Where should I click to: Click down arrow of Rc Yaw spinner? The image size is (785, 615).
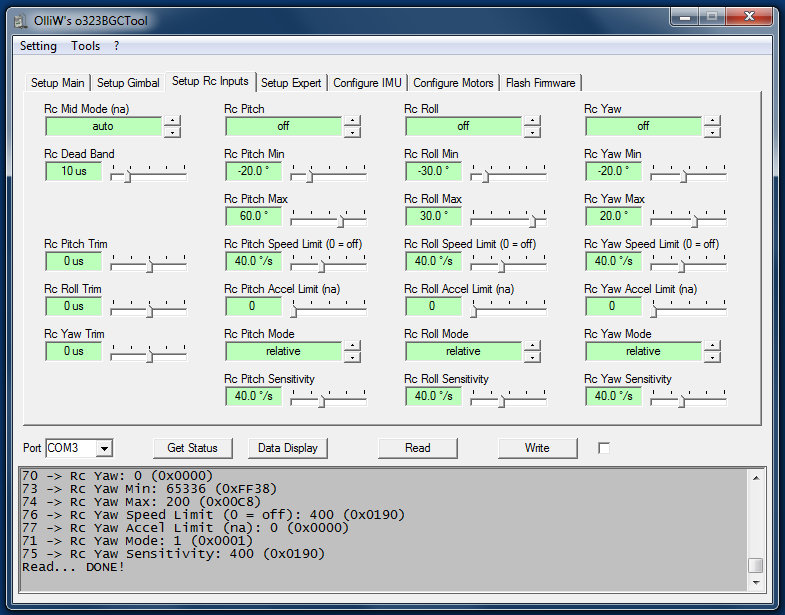click(712, 132)
